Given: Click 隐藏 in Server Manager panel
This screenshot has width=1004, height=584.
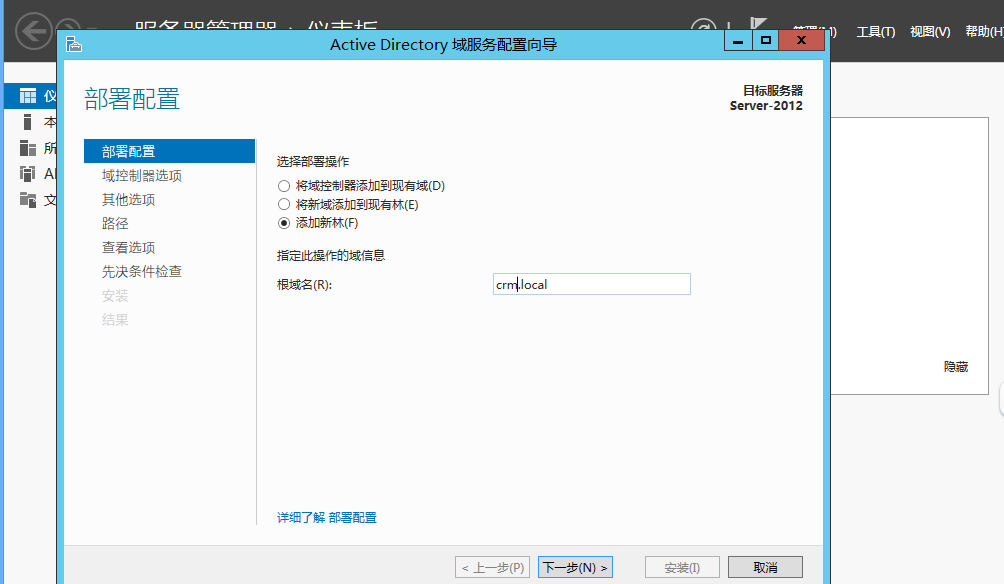Looking at the screenshot, I should tap(955, 366).
